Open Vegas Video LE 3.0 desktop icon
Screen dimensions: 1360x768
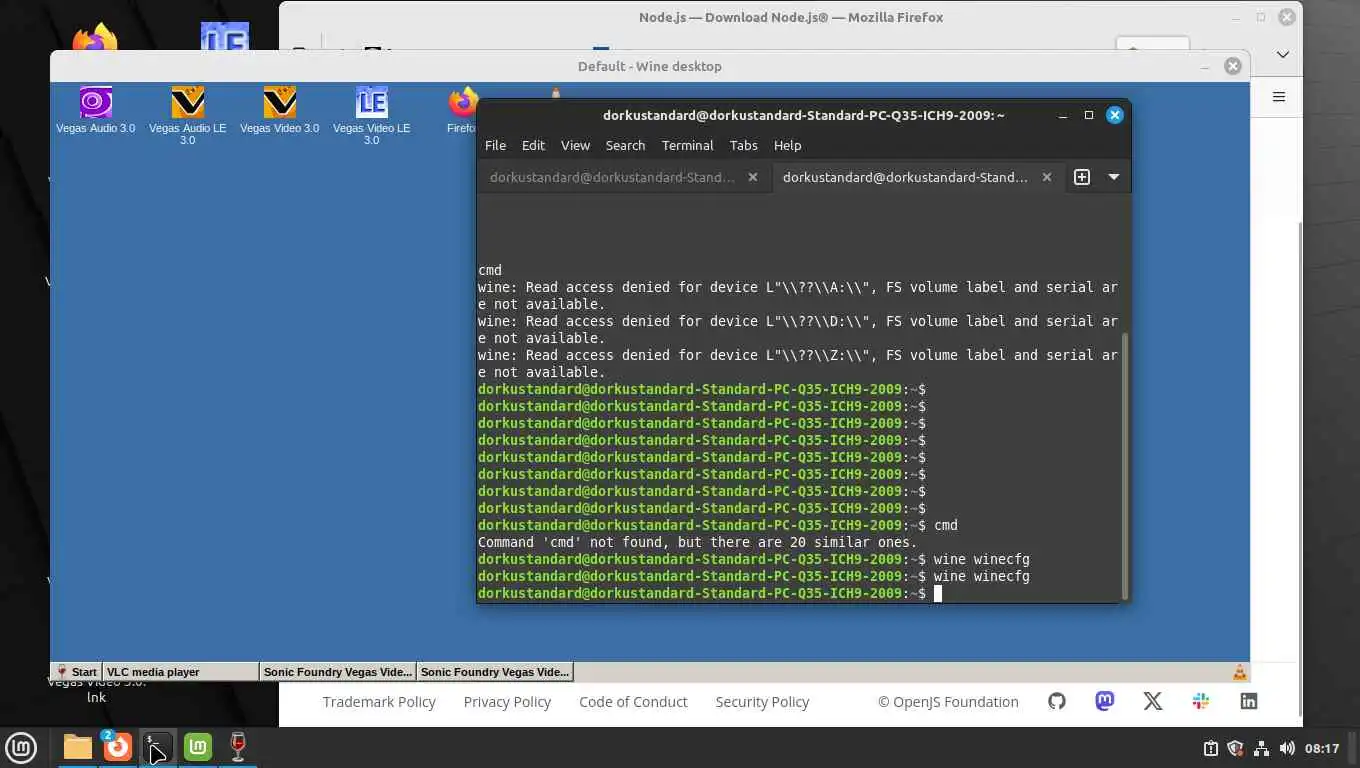pos(371,115)
